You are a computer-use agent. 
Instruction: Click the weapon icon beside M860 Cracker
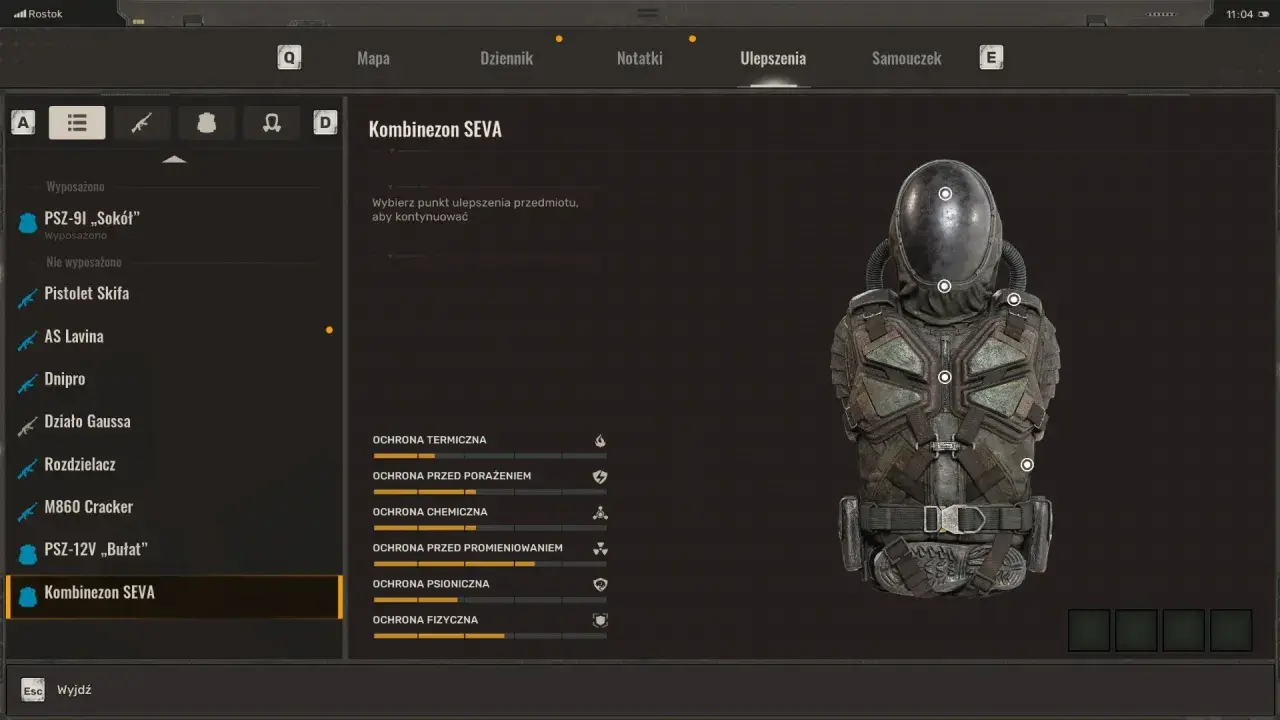(28, 512)
